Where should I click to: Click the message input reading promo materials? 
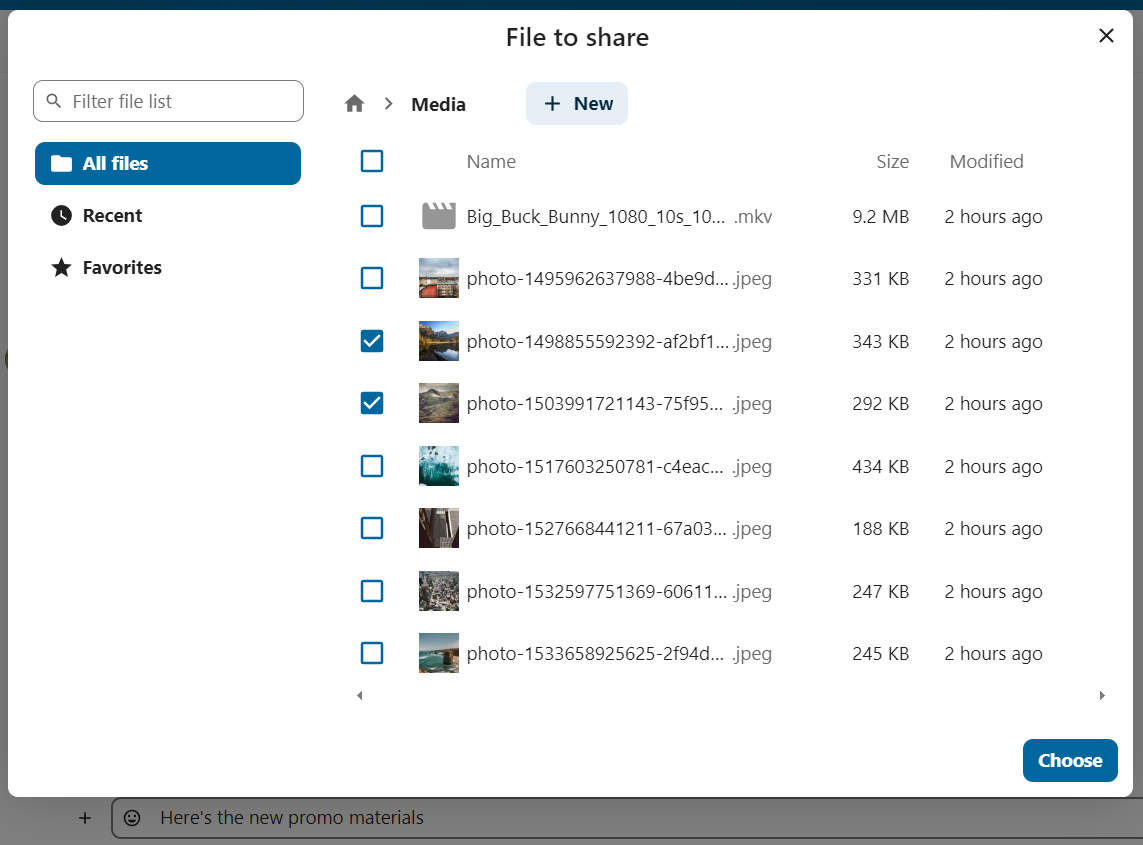pos(290,817)
